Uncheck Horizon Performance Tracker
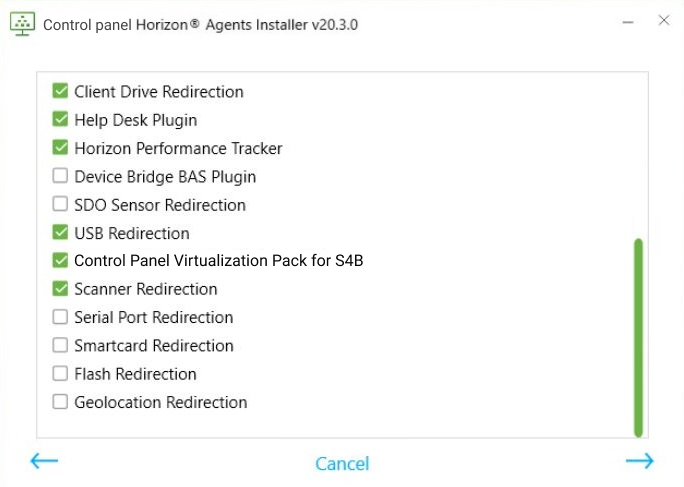Image resolution: width=684 pixels, height=487 pixels. (x=60, y=148)
